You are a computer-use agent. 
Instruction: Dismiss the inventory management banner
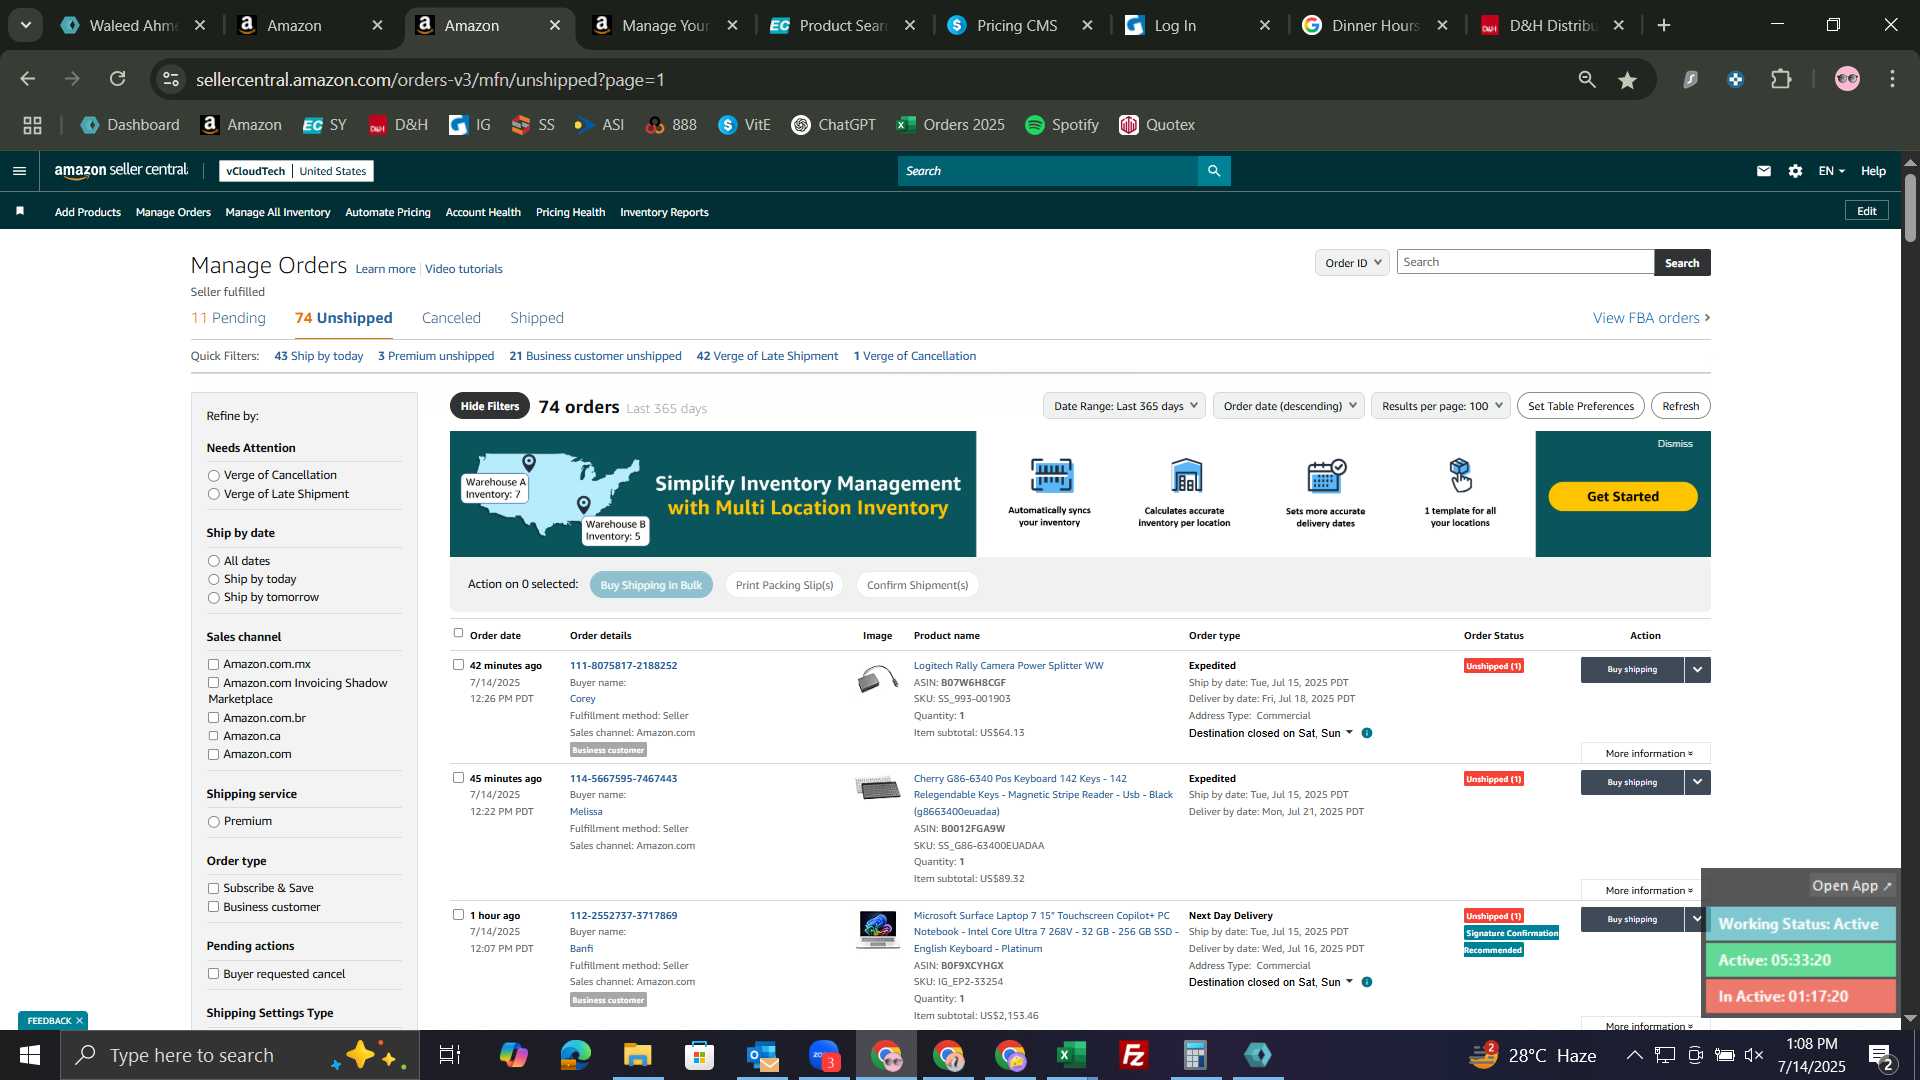pos(1674,444)
